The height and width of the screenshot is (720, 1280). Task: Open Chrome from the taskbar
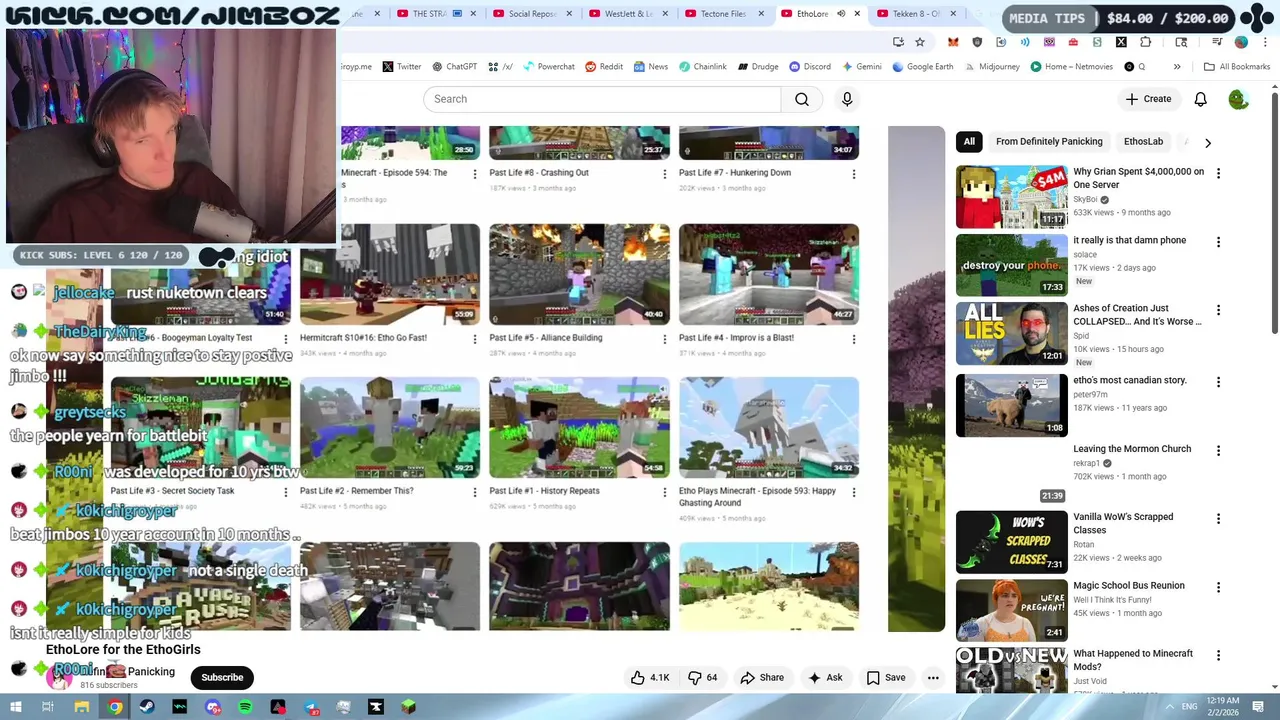click(115, 708)
